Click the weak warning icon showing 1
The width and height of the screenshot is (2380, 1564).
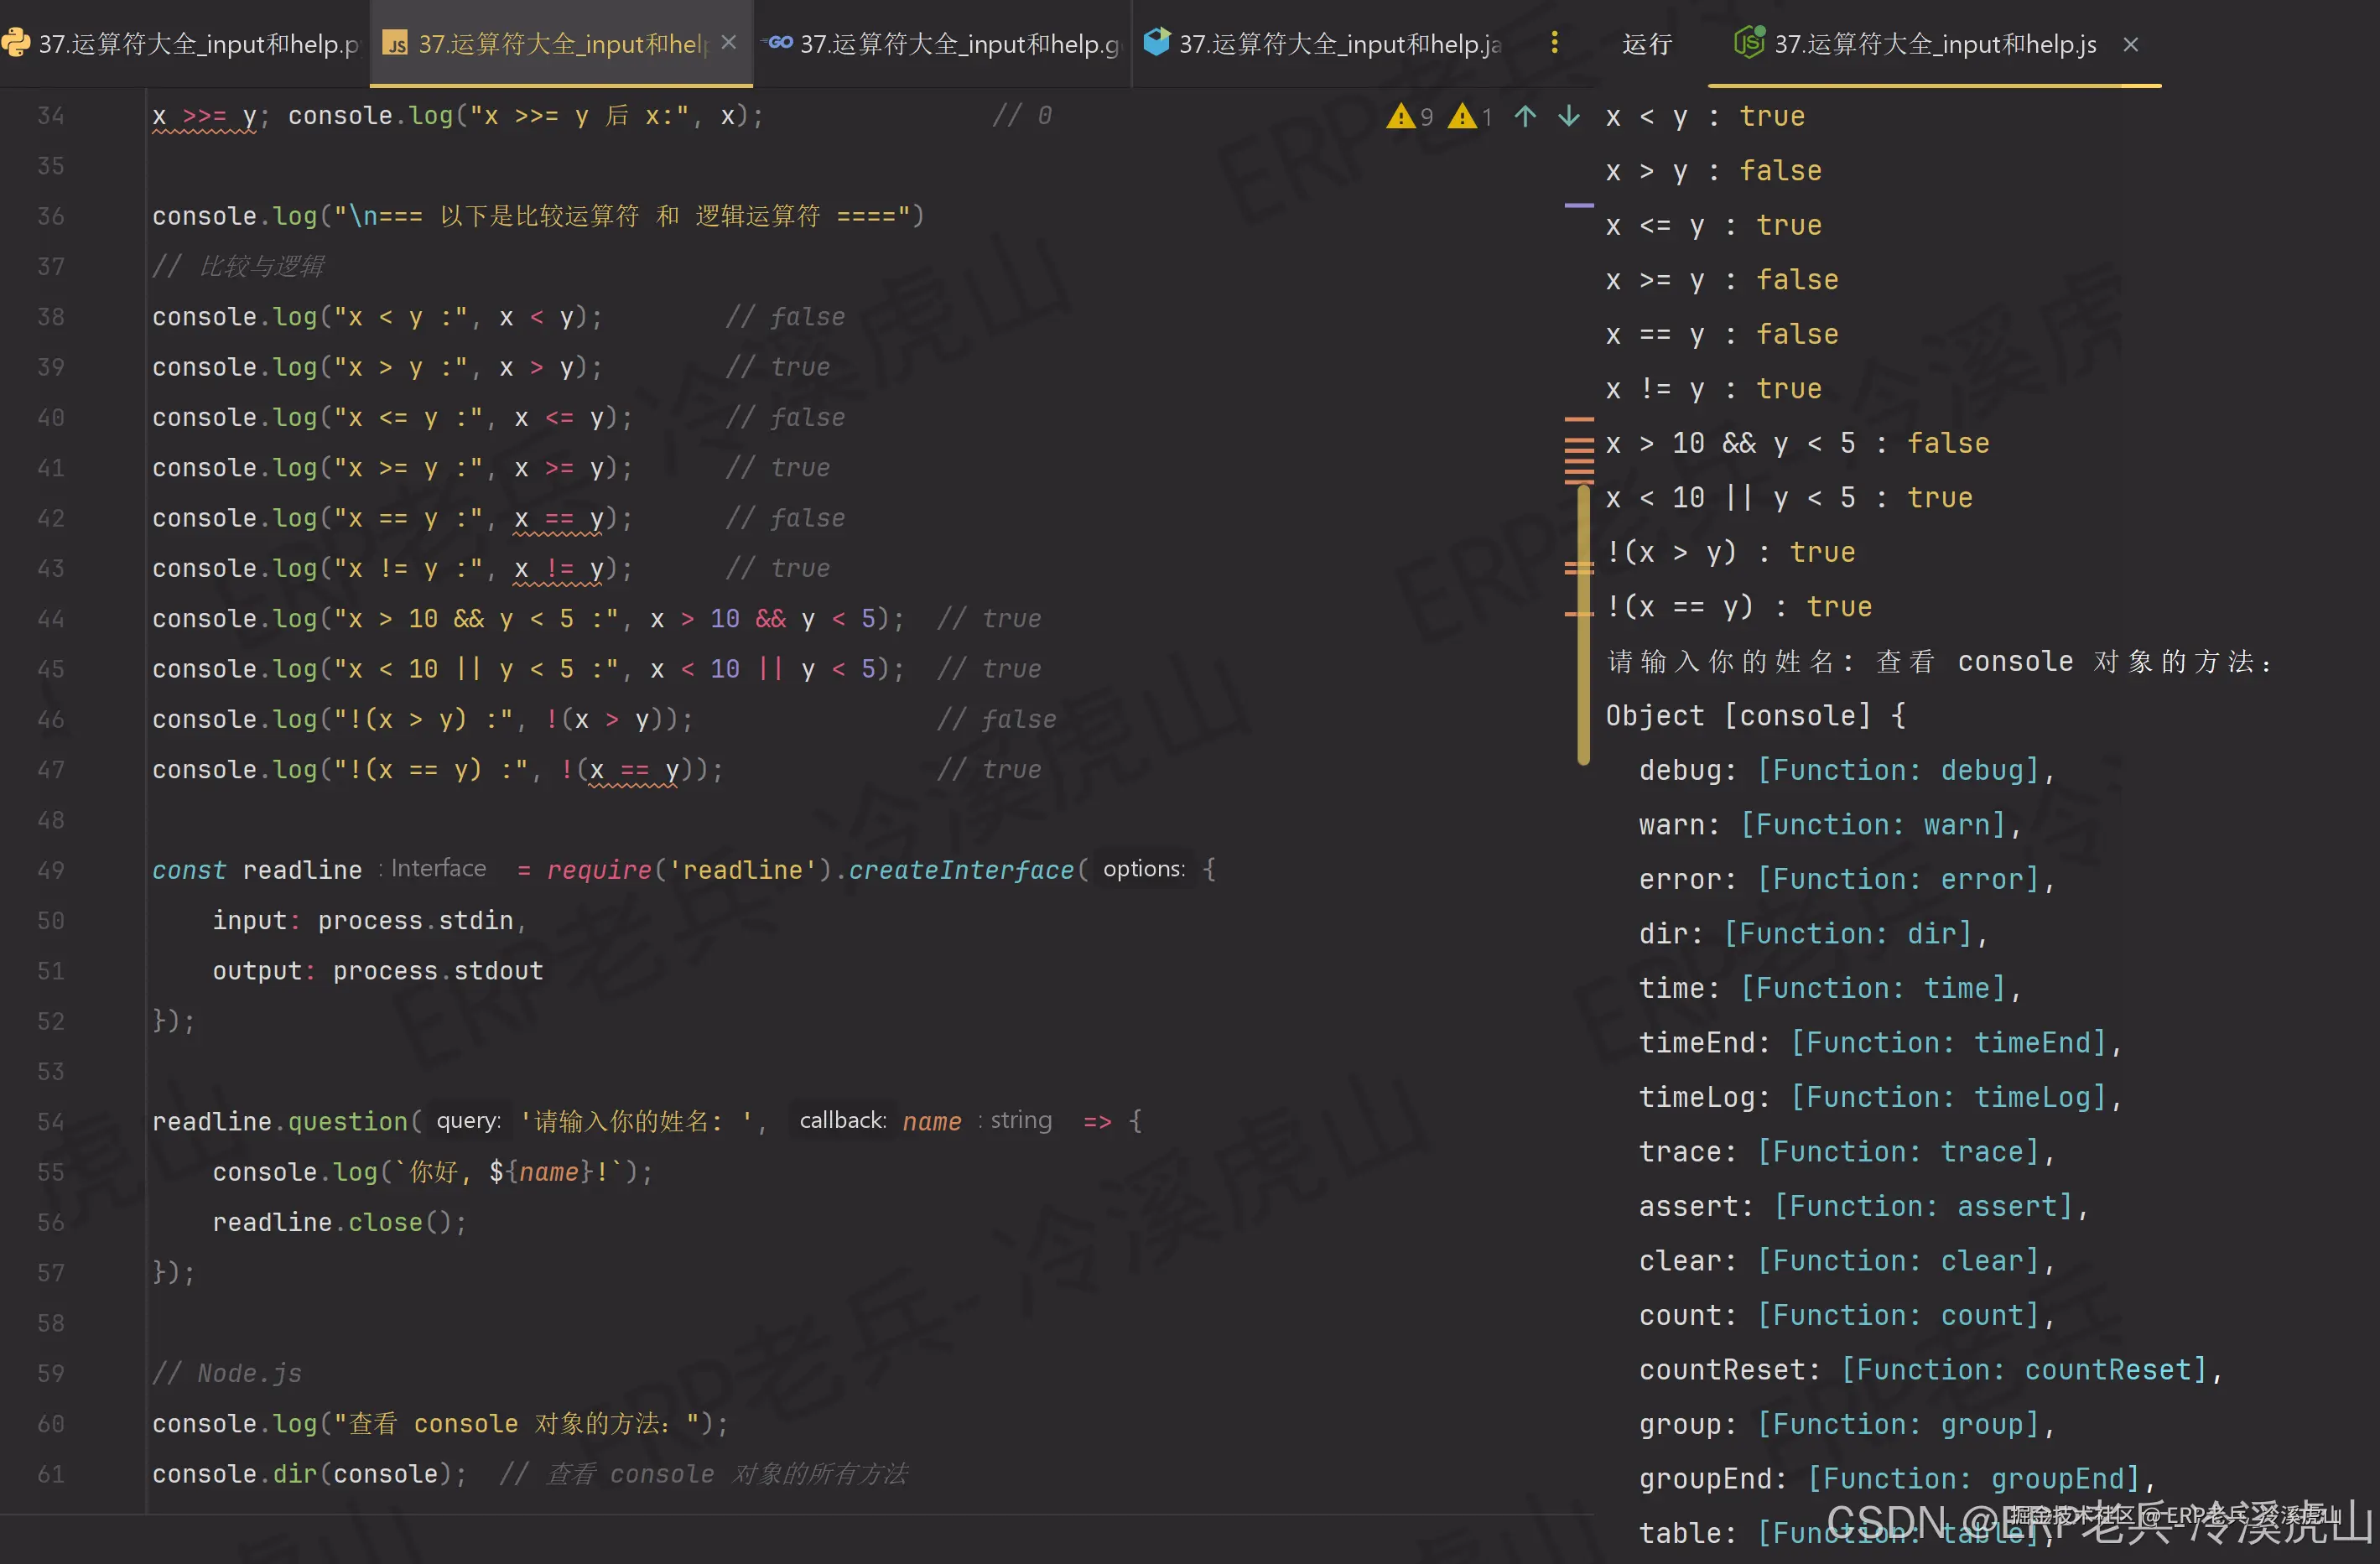1462,117
